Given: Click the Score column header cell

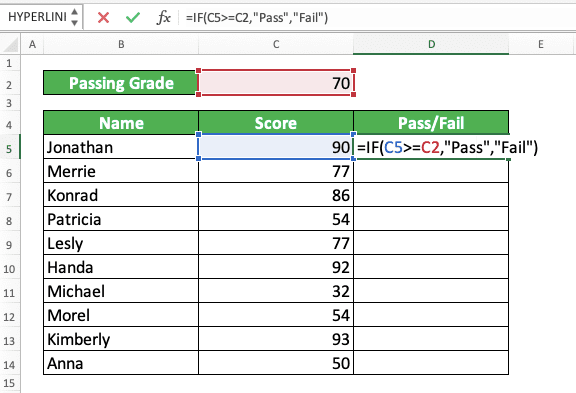Looking at the screenshot, I should [x=276, y=123].
